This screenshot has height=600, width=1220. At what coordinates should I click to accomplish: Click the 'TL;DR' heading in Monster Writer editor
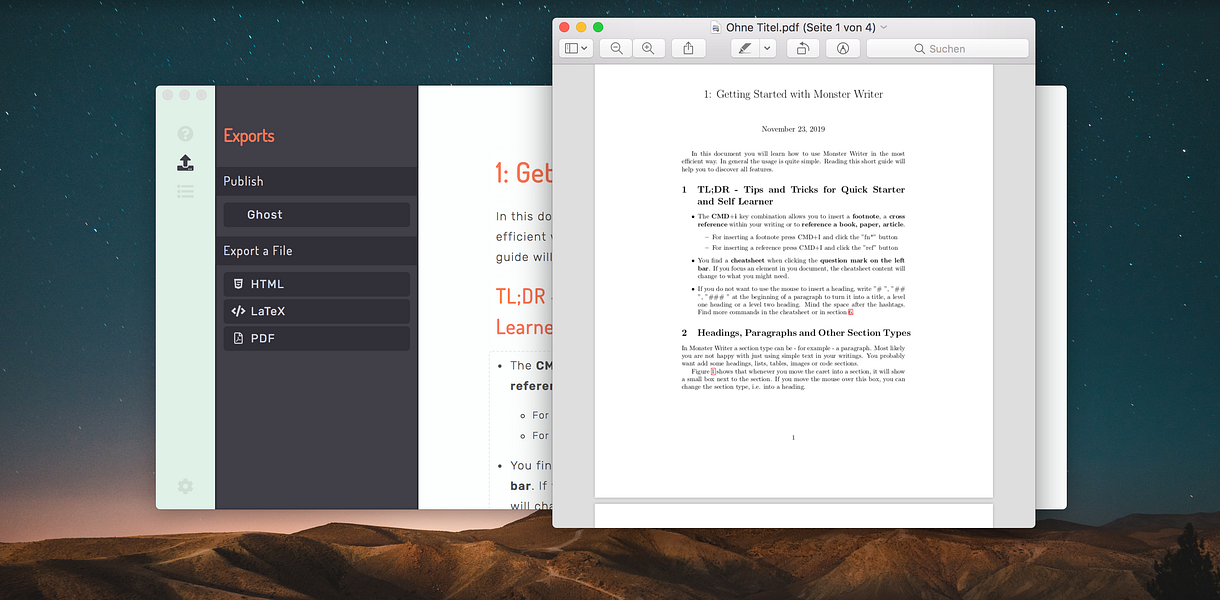(523, 296)
